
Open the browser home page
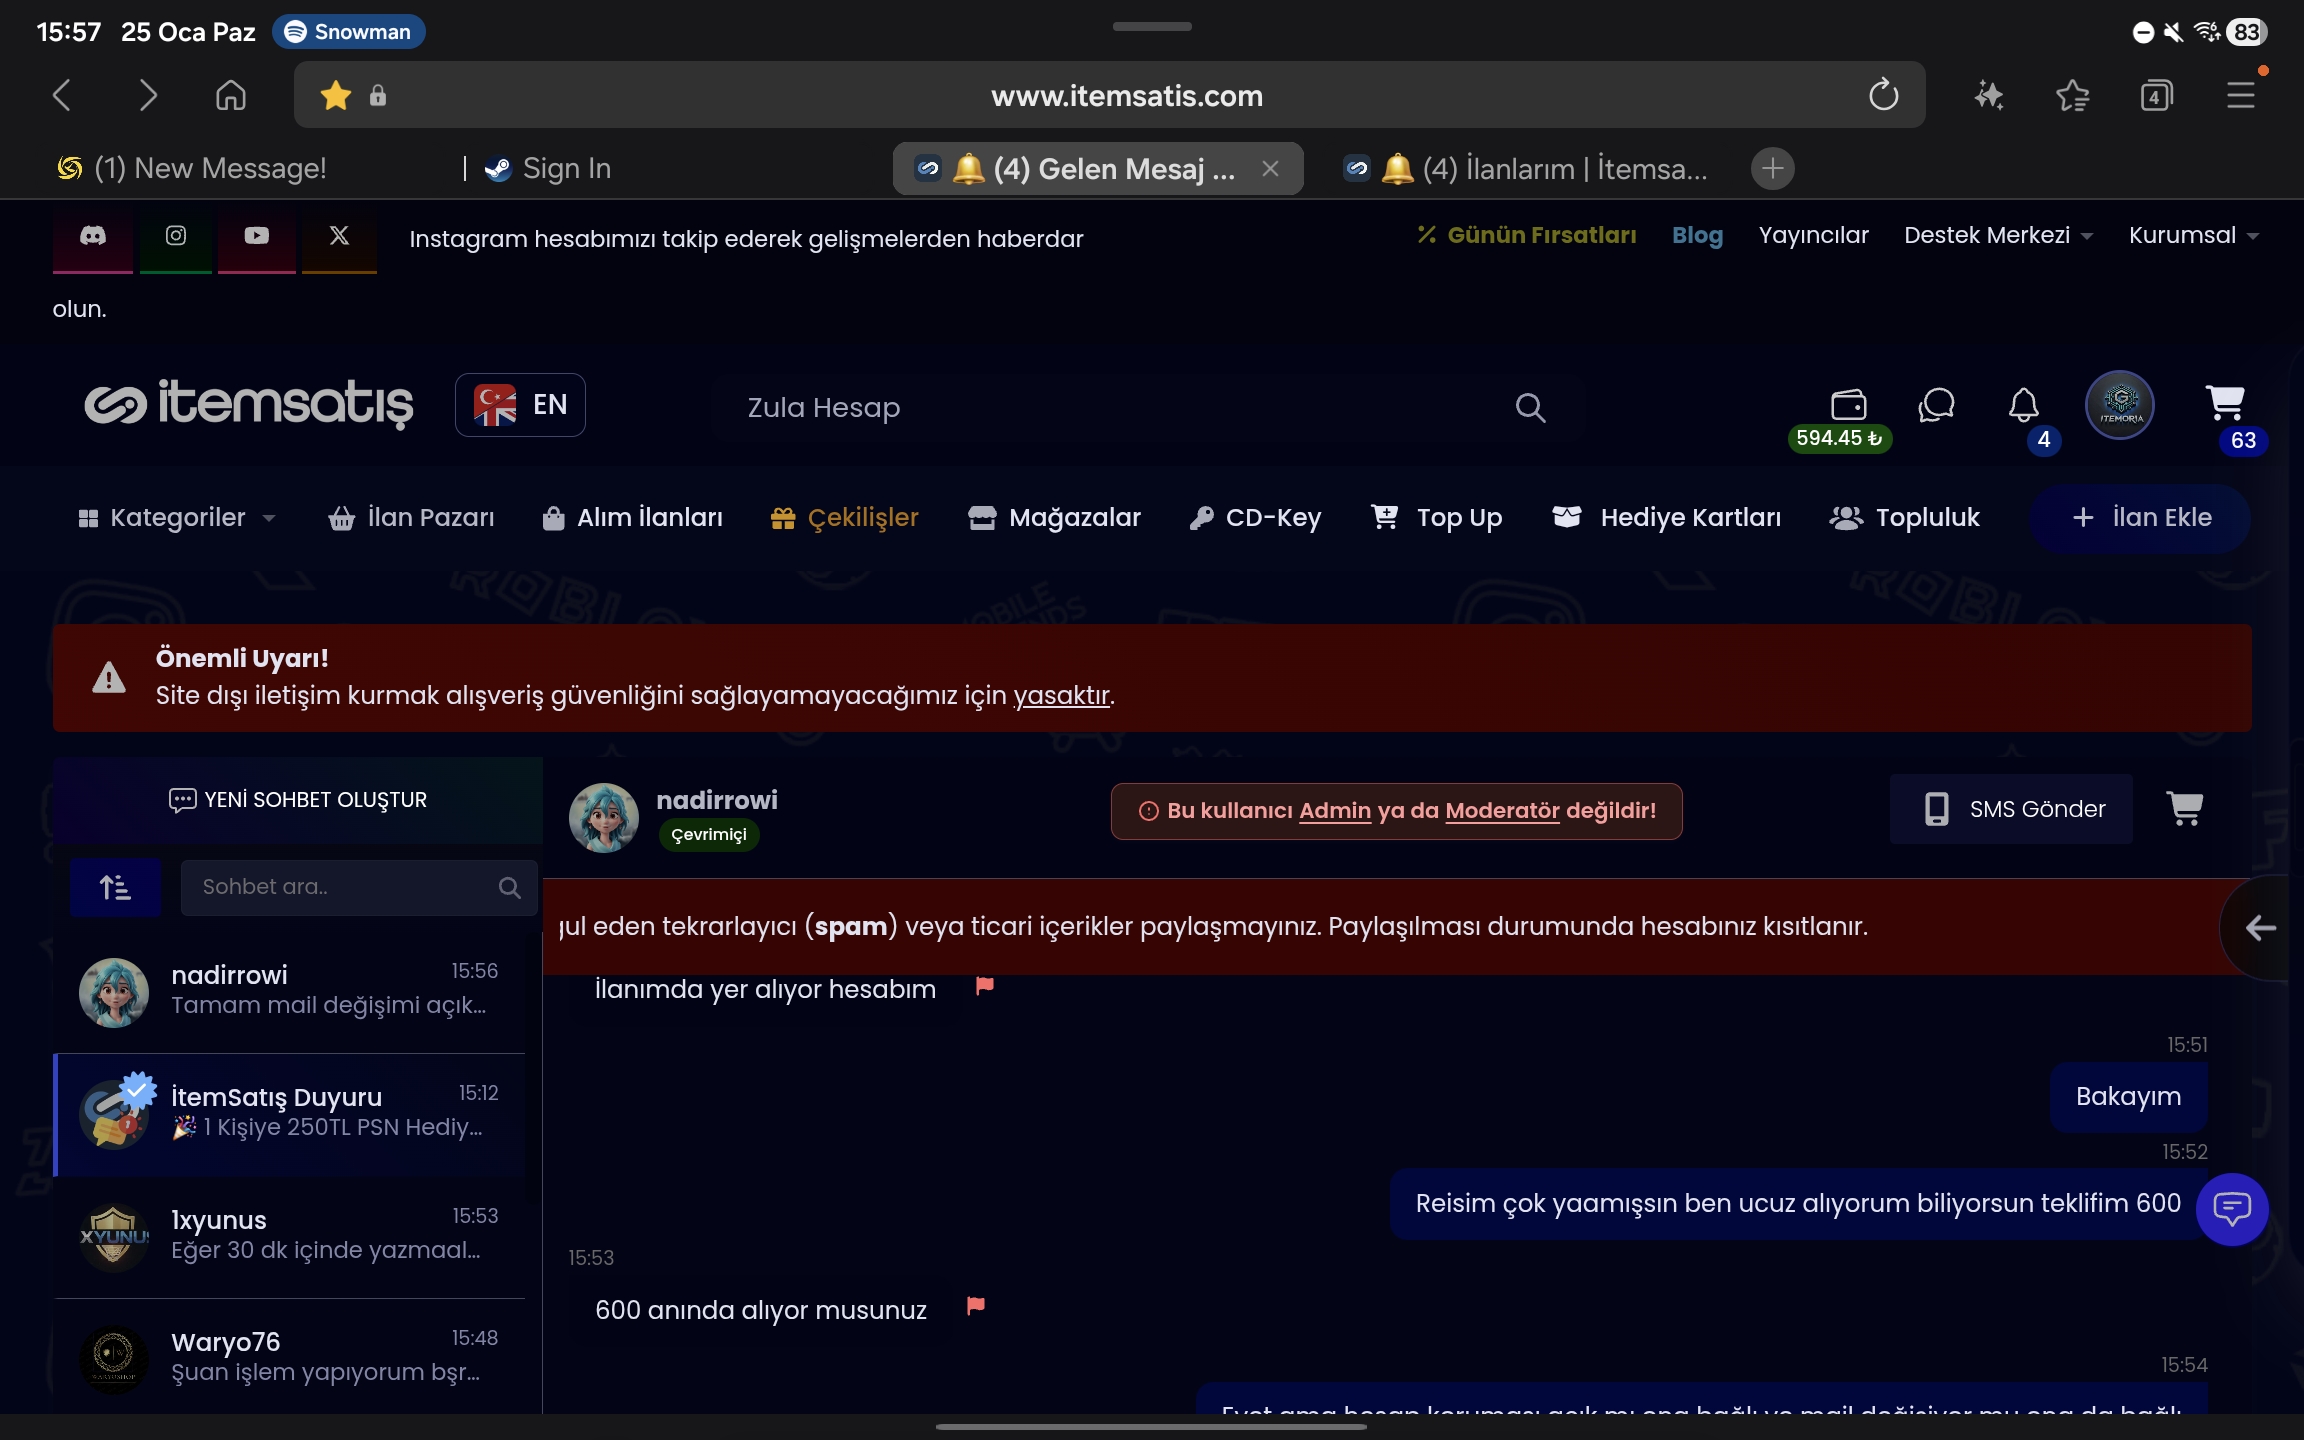coord(231,96)
